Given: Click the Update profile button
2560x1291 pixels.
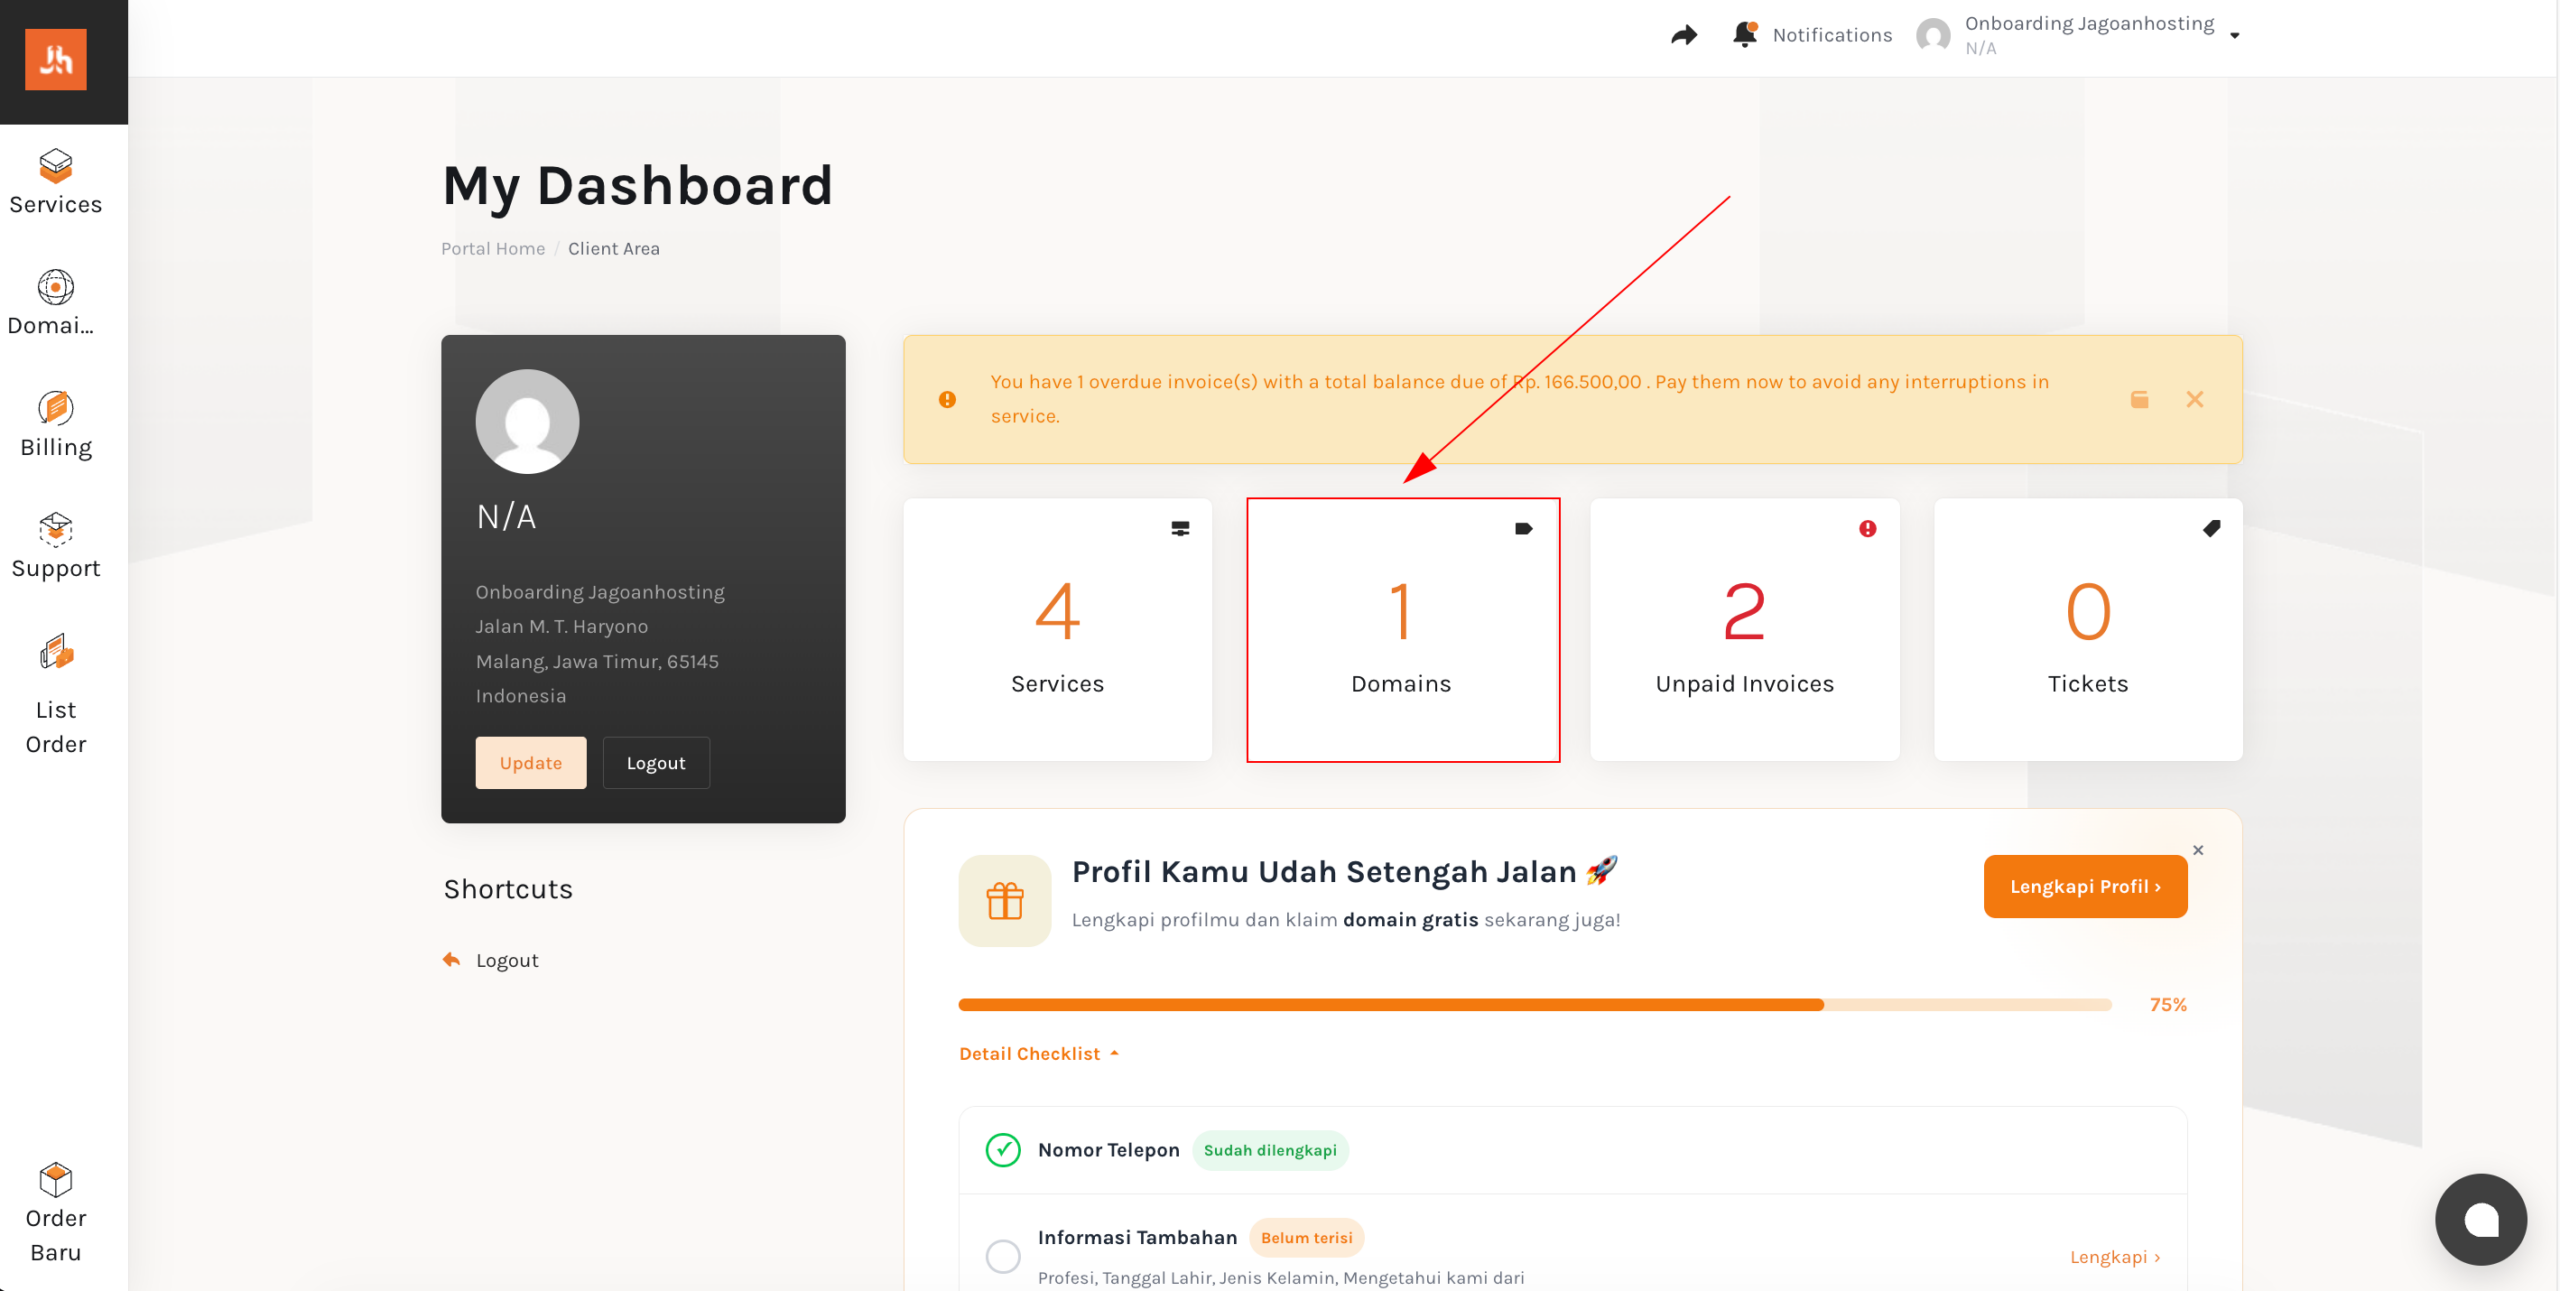Looking at the screenshot, I should pyautogui.click(x=531, y=763).
